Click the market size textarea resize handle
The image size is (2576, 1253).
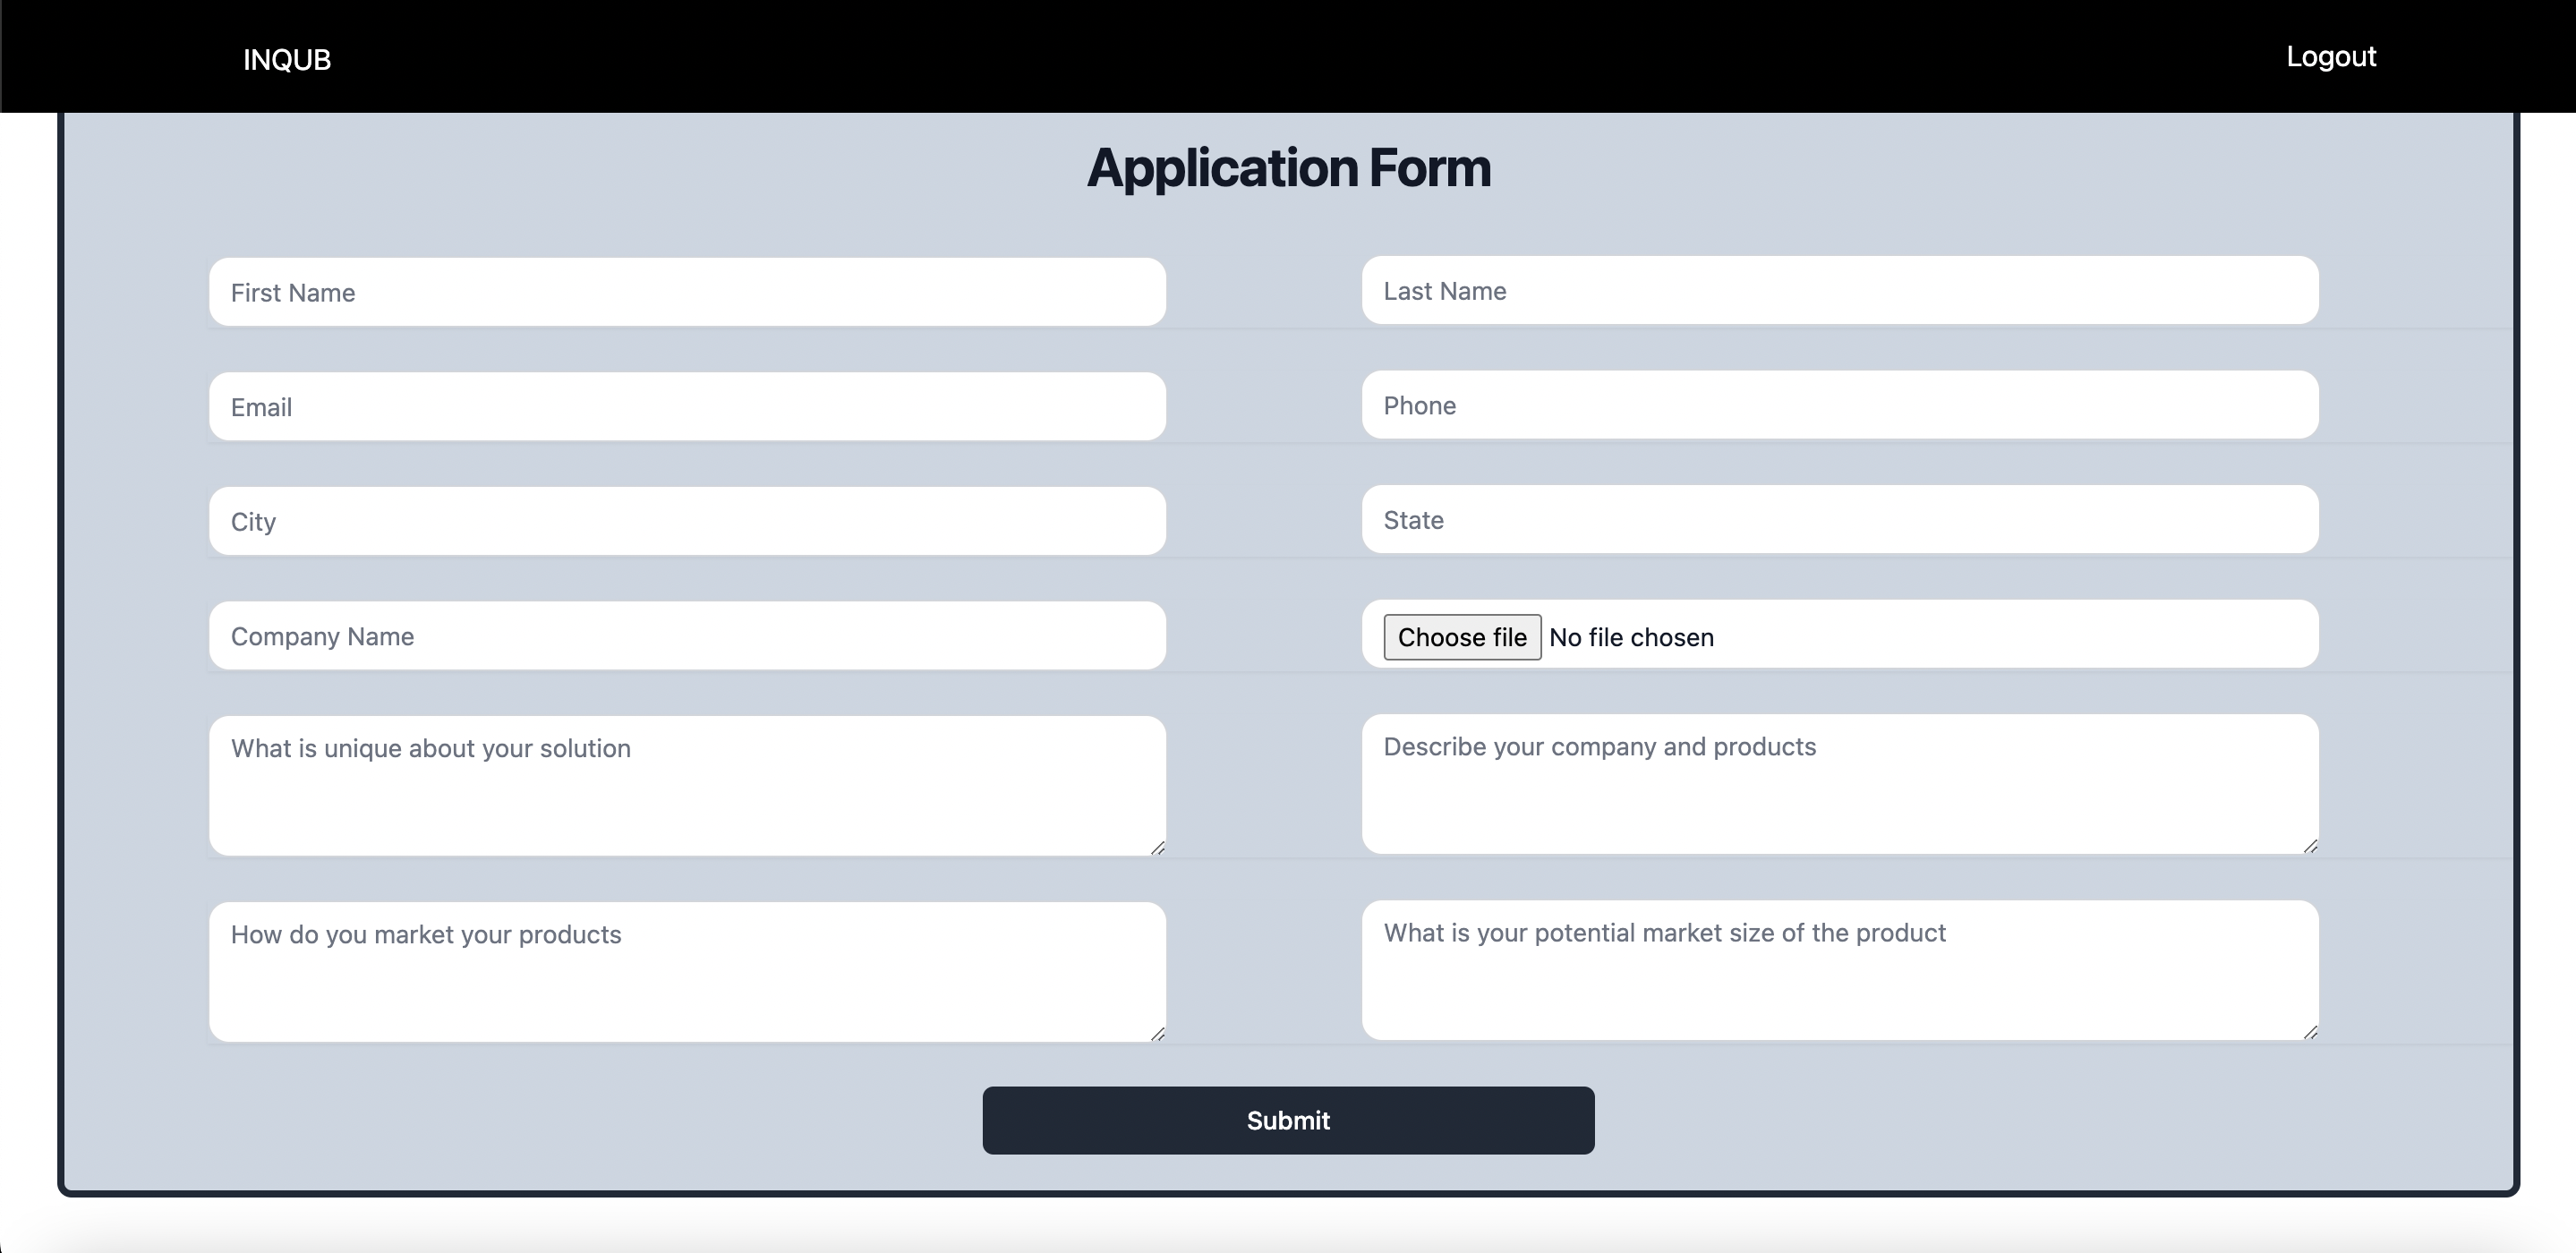click(x=2311, y=1034)
